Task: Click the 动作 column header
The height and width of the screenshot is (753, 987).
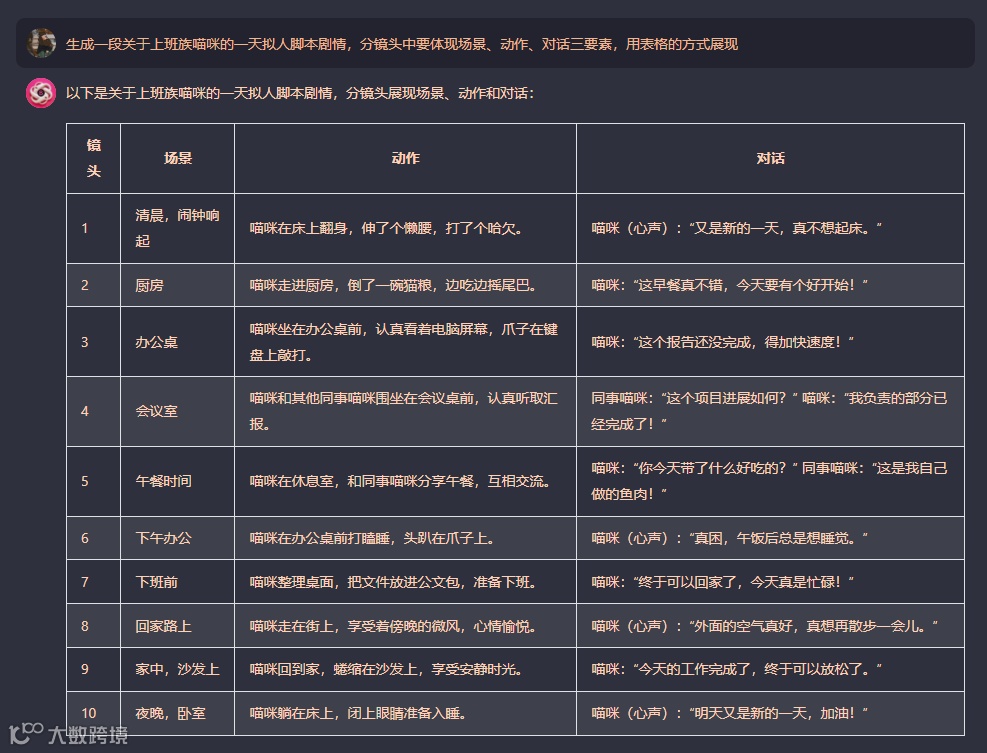Action: pyautogui.click(x=405, y=158)
